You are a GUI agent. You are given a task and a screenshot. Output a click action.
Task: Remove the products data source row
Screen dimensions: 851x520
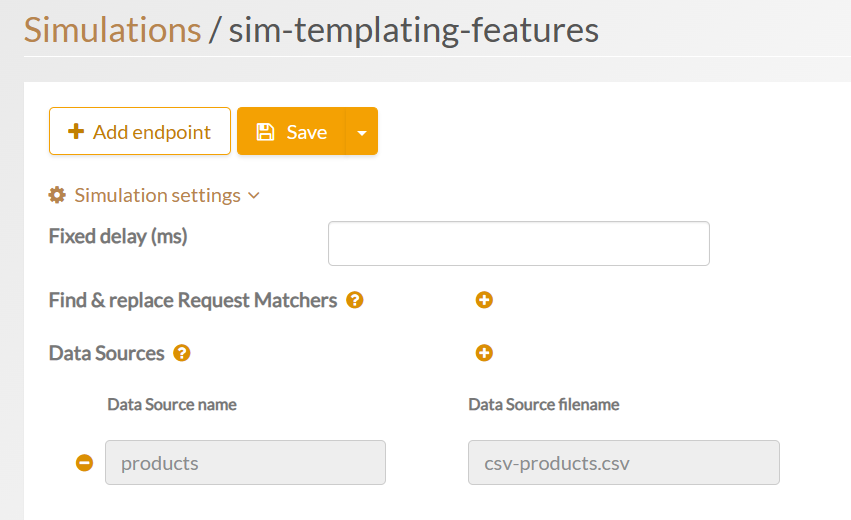point(85,463)
